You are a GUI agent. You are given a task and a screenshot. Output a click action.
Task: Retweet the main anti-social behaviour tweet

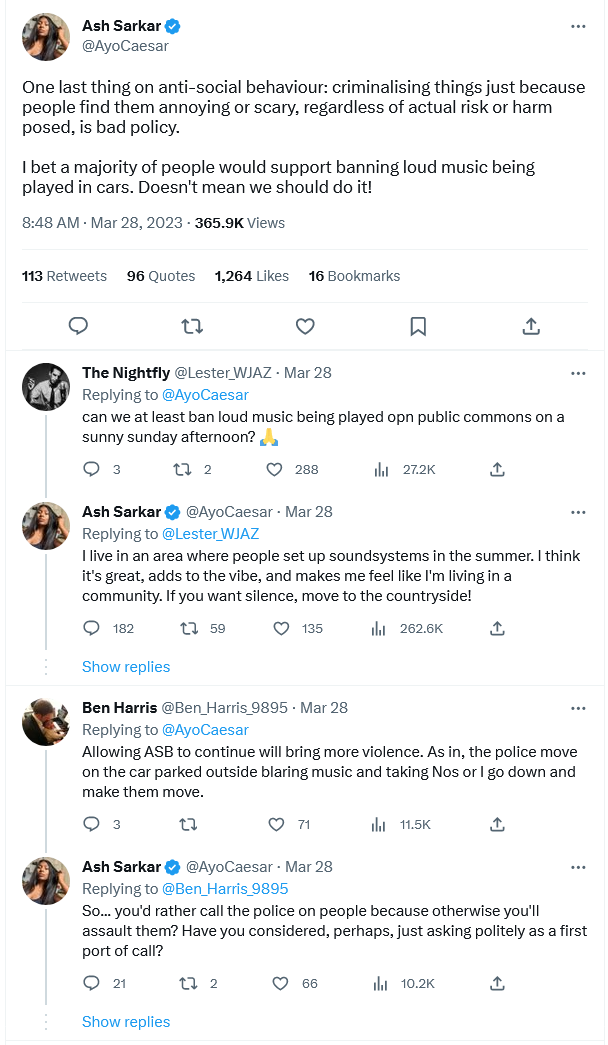192,325
